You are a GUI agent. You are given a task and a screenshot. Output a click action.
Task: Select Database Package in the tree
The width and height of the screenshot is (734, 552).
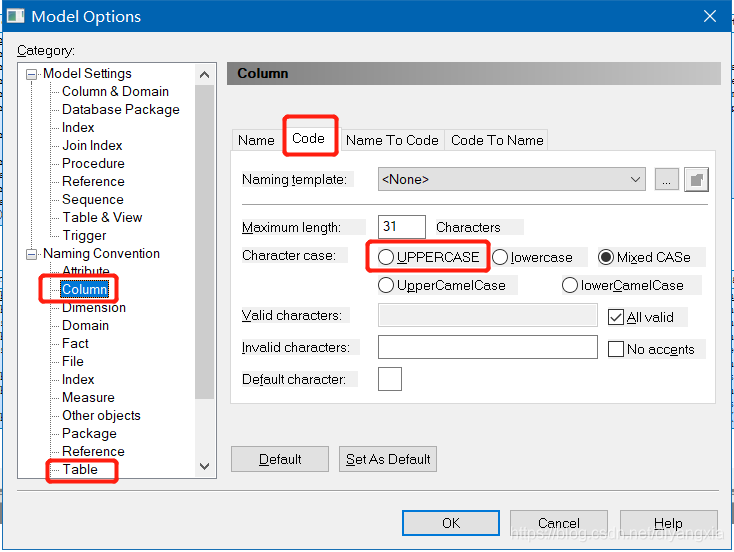click(x=121, y=109)
